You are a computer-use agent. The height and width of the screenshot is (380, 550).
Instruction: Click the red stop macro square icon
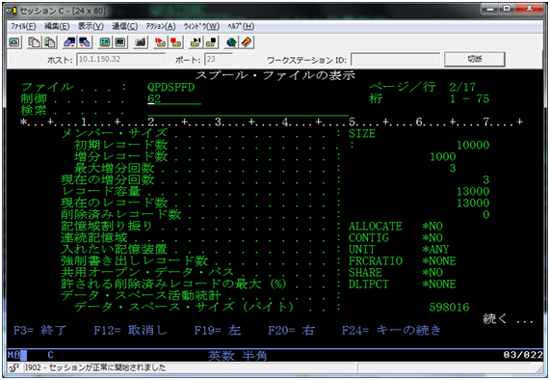click(176, 42)
